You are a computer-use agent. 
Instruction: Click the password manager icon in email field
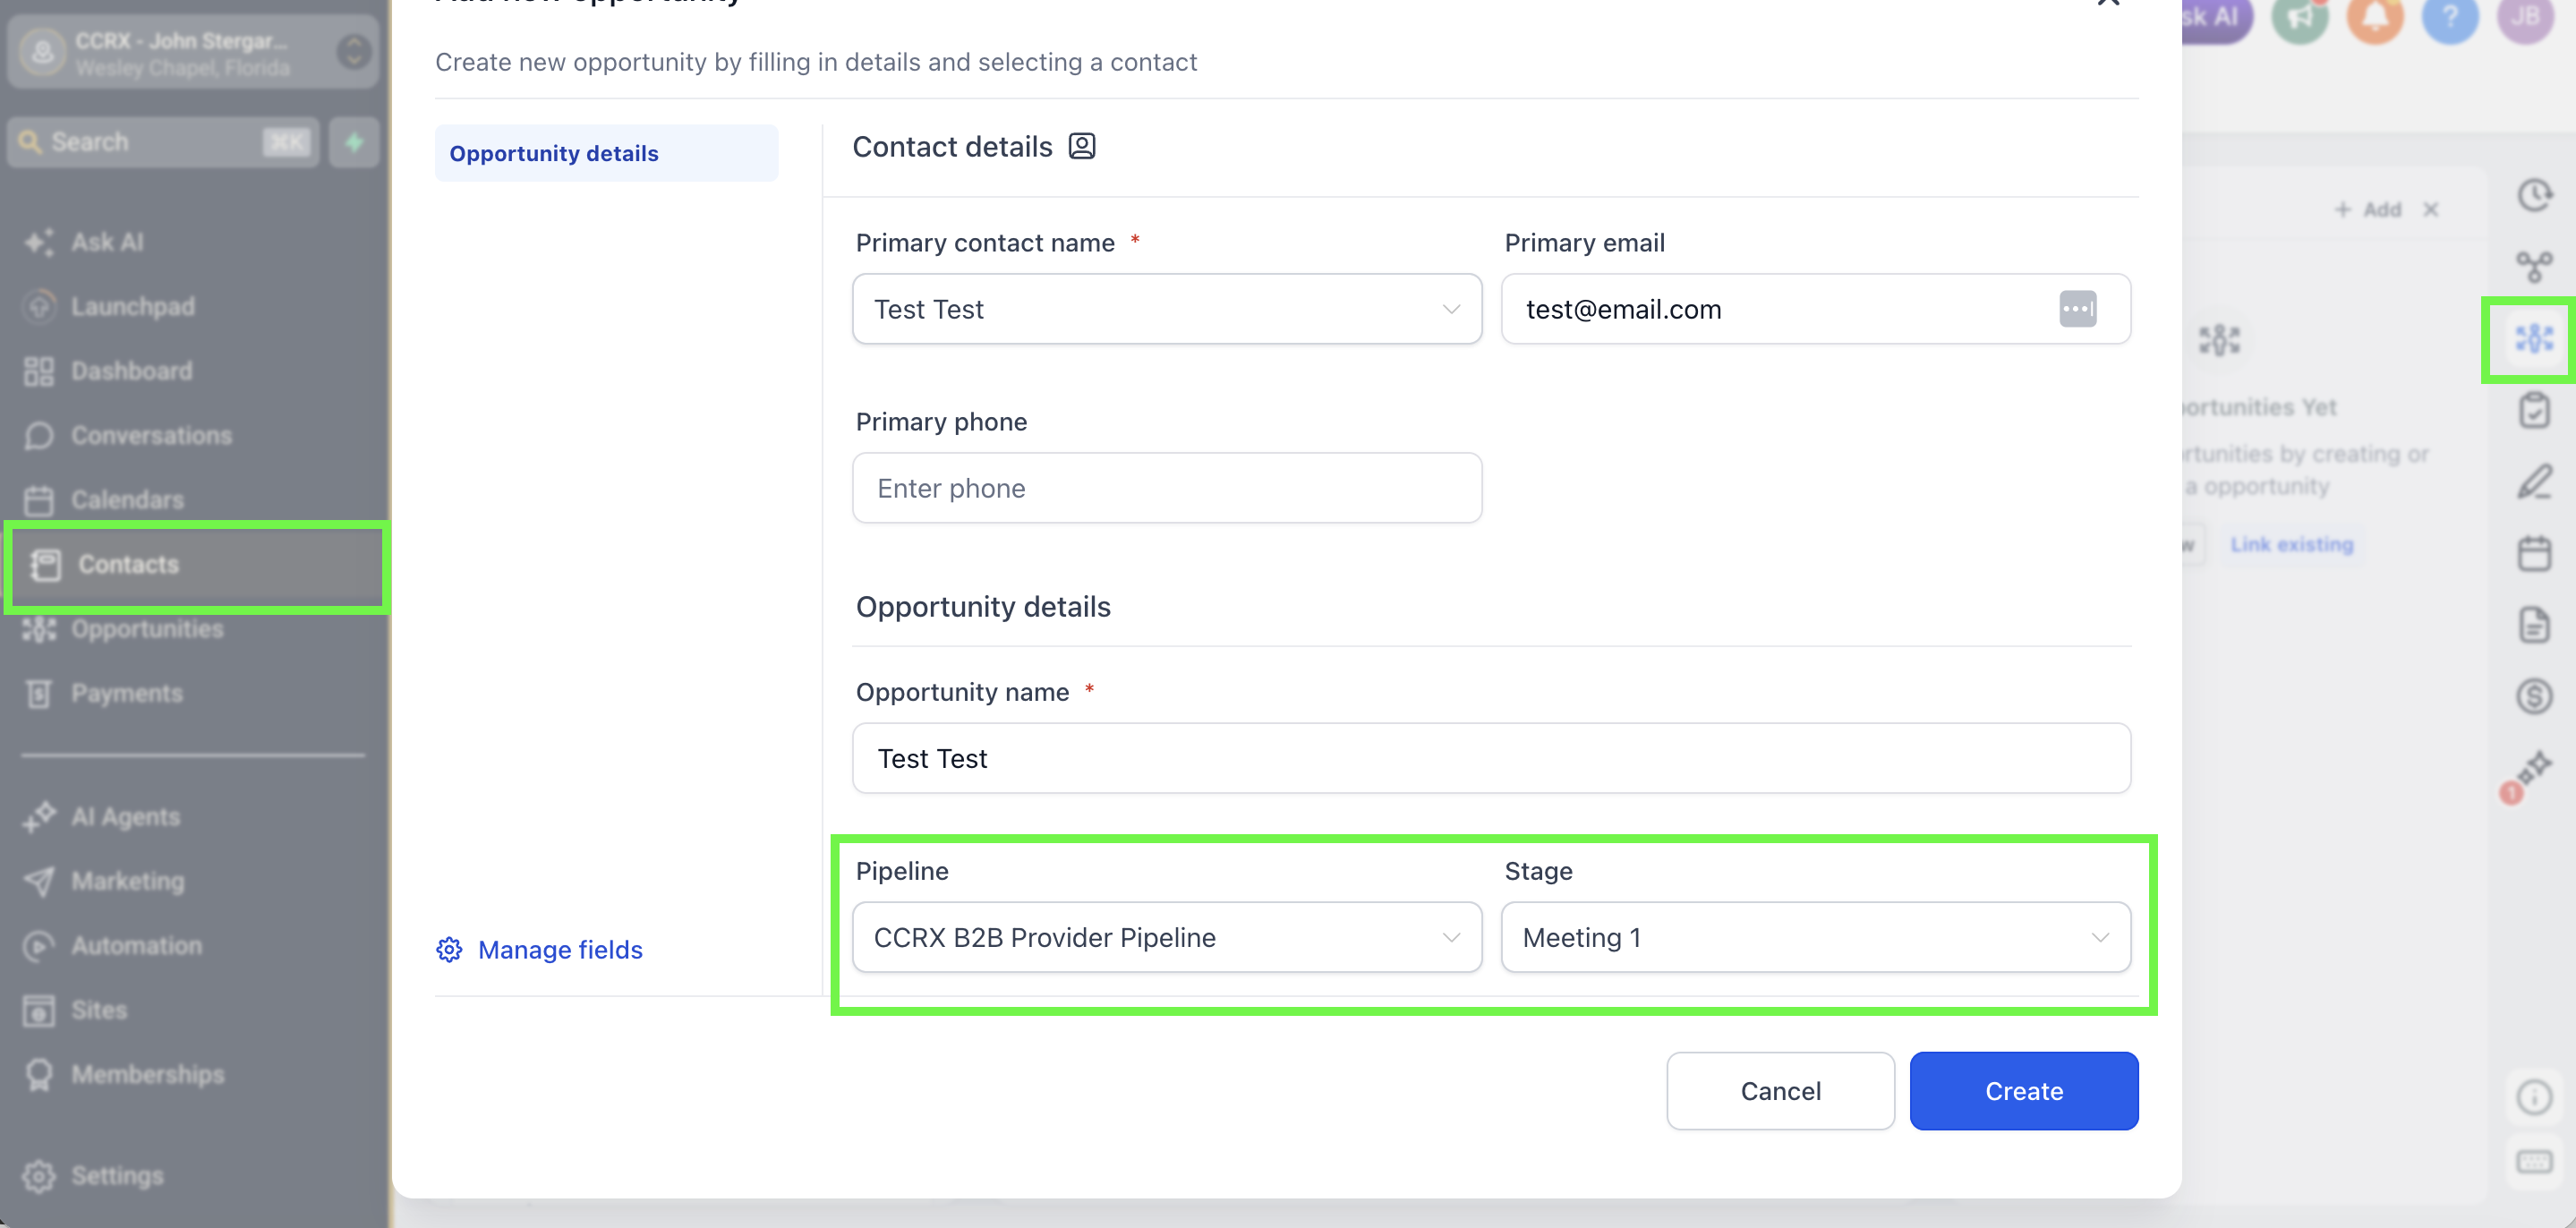(2076, 309)
